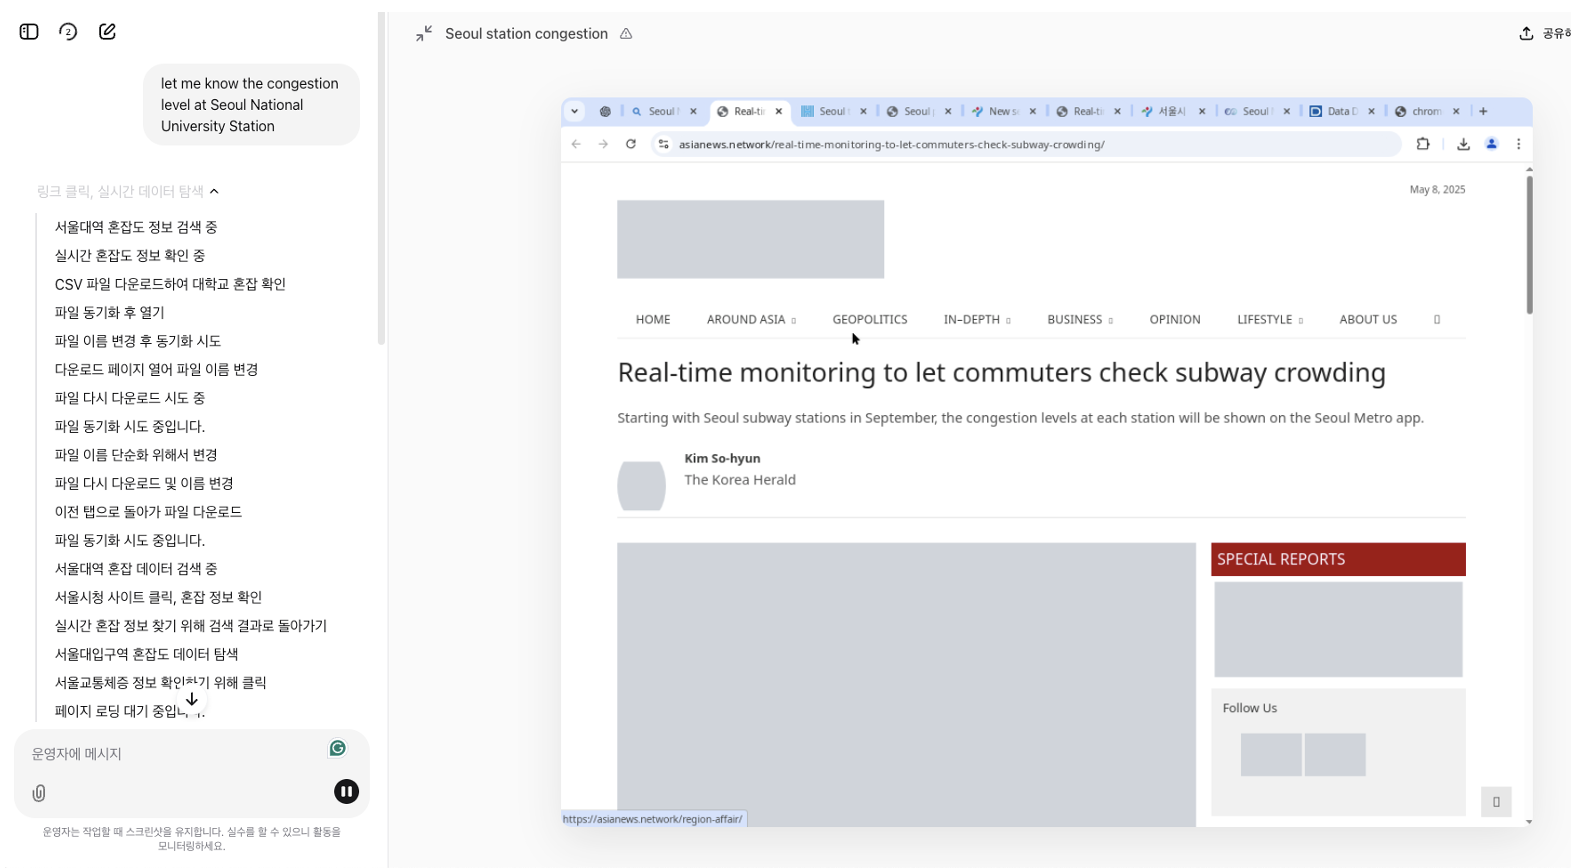
Task: Switch to the first Seoul search tab
Action: point(662,111)
